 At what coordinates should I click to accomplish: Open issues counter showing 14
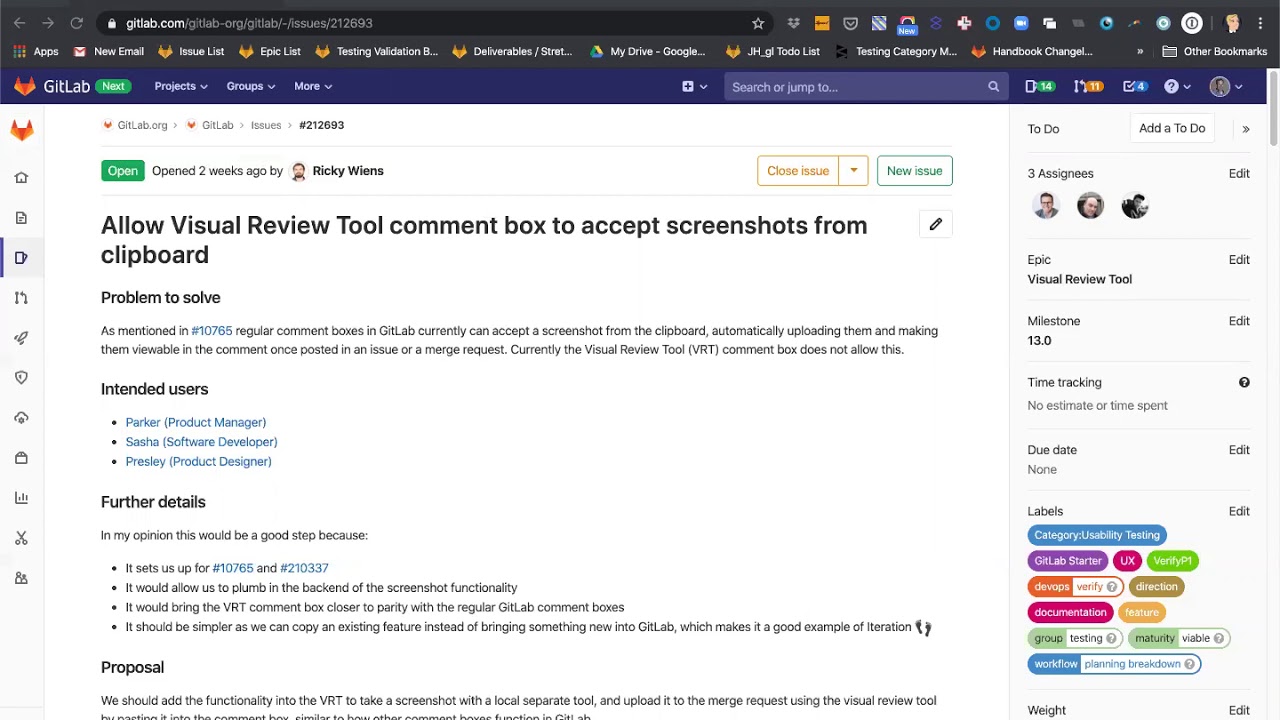coord(1039,87)
